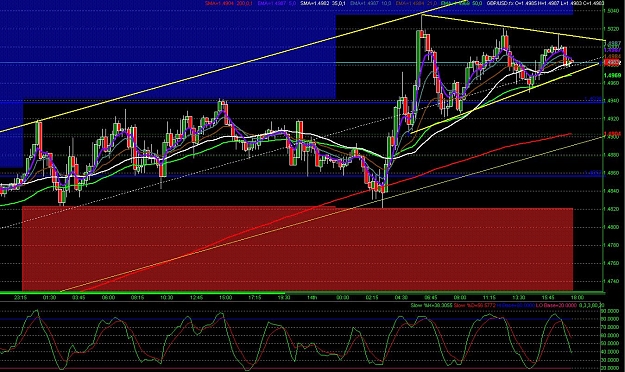
Task: Click the 15:45 time axis label
Action: click(548, 297)
